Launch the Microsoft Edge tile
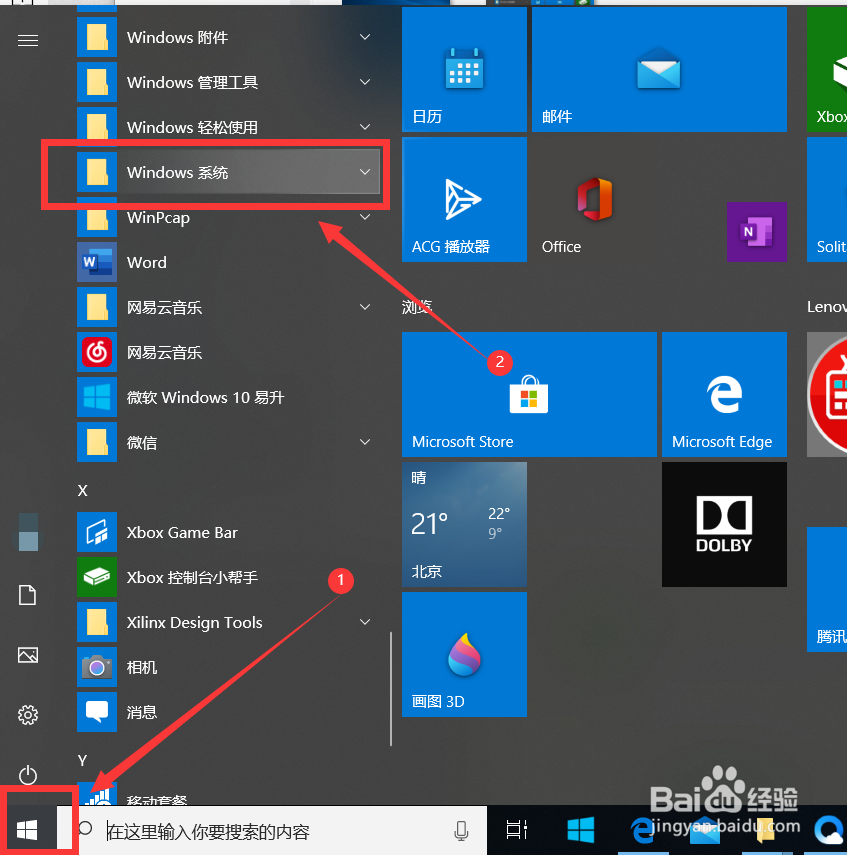847x855 pixels. (724, 394)
